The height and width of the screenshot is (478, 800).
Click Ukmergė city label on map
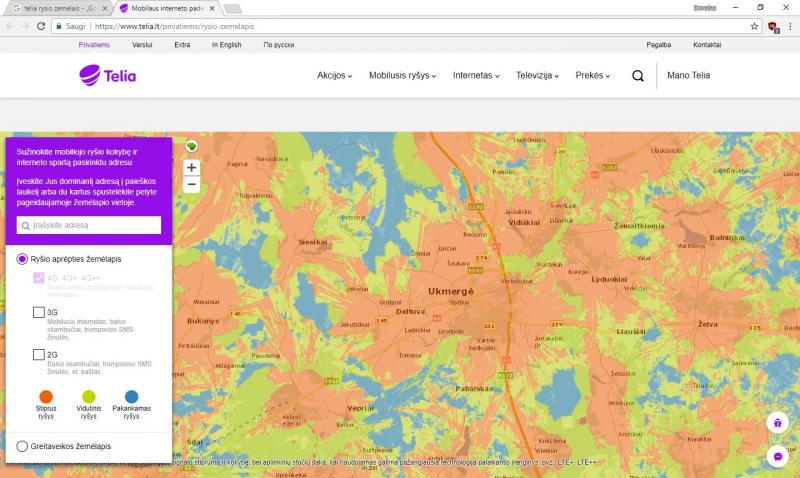(x=451, y=291)
